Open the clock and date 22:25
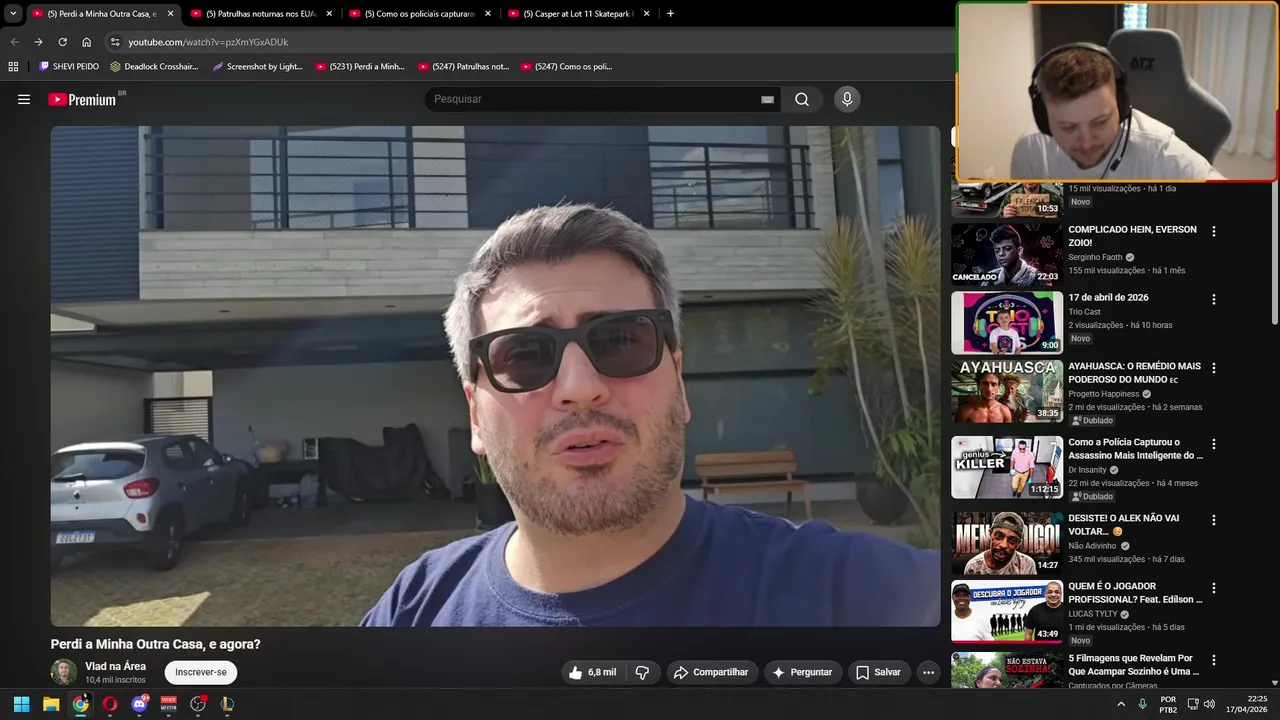The height and width of the screenshot is (720, 1280). [1247, 704]
